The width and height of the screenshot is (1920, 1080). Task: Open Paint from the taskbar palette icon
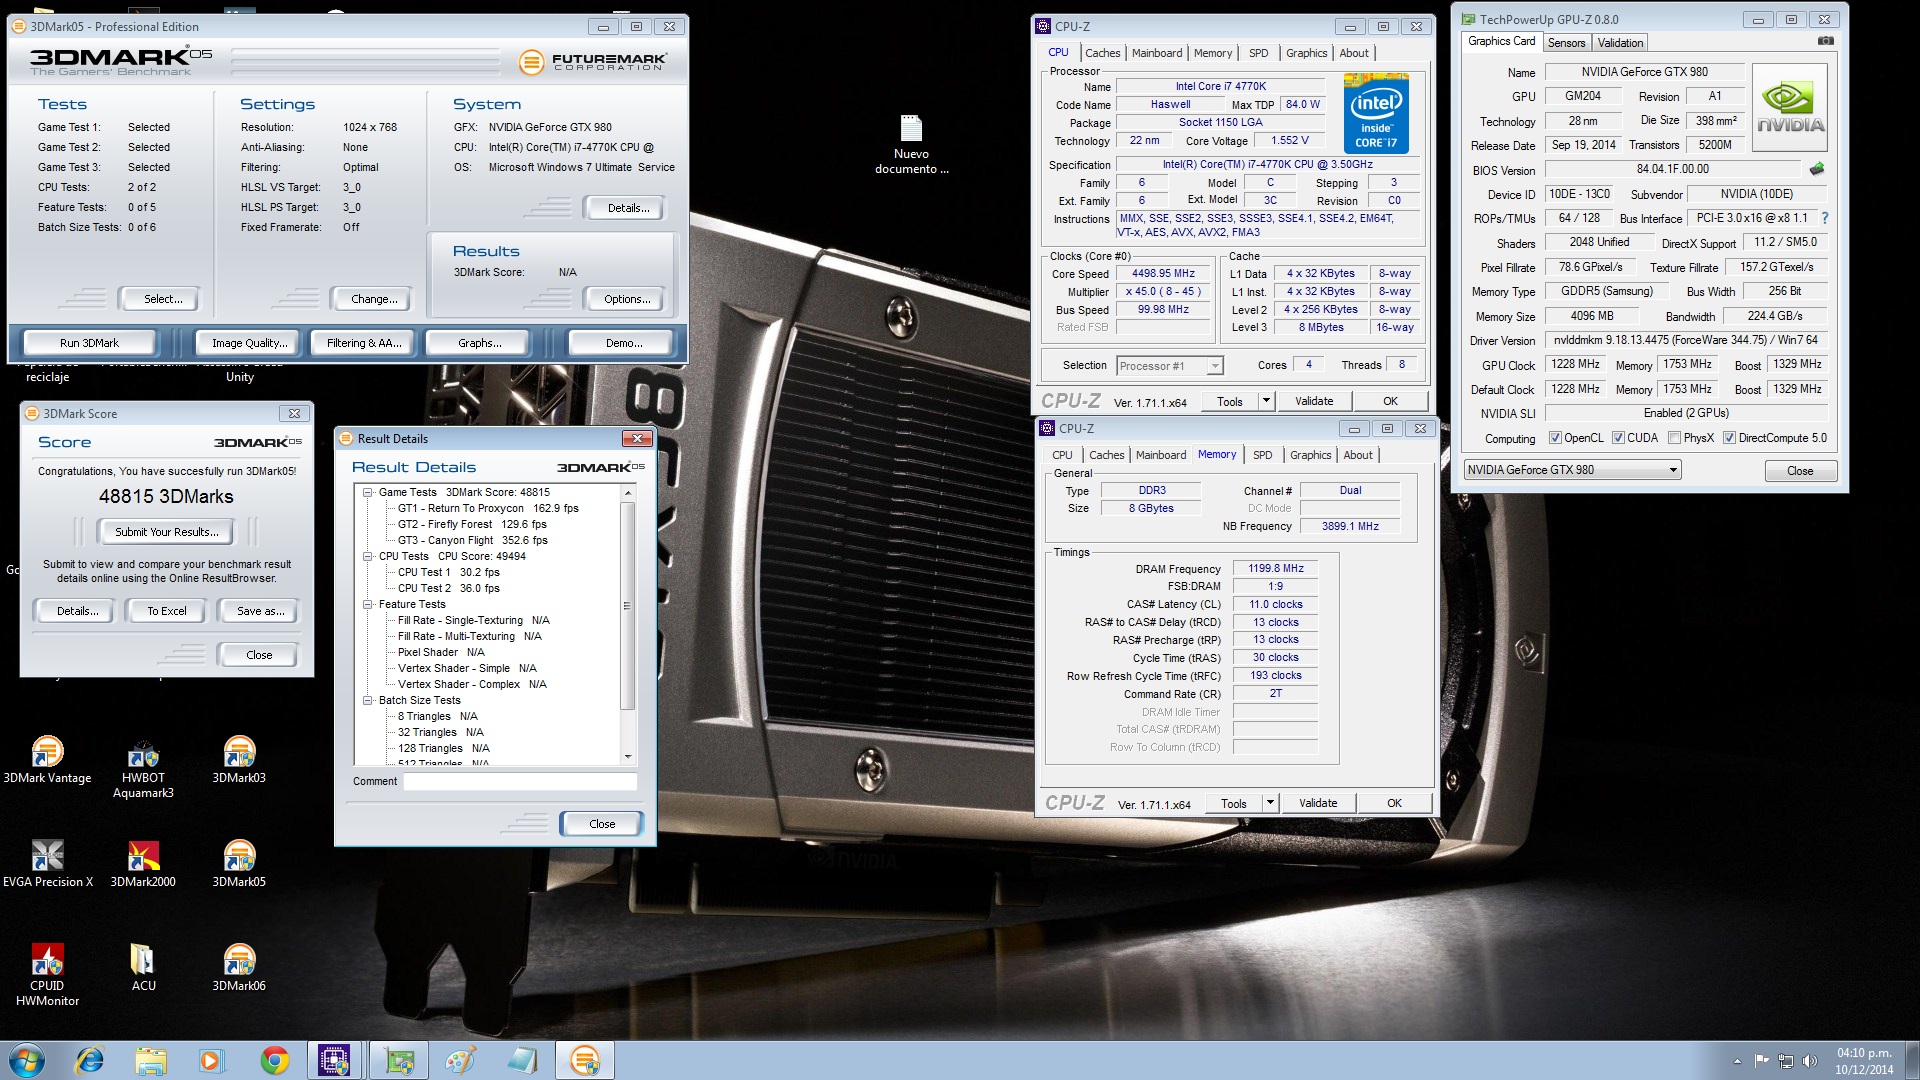pyautogui.click(x=460, y=1060)
